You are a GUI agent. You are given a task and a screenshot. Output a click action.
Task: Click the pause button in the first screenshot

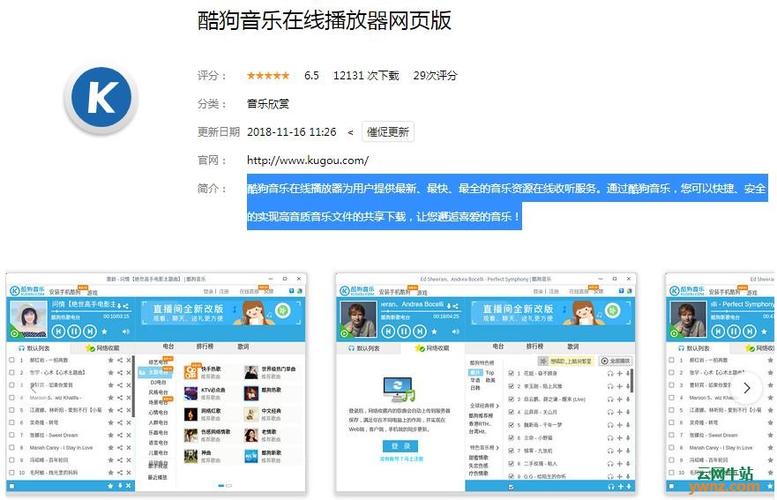(74, 331)
